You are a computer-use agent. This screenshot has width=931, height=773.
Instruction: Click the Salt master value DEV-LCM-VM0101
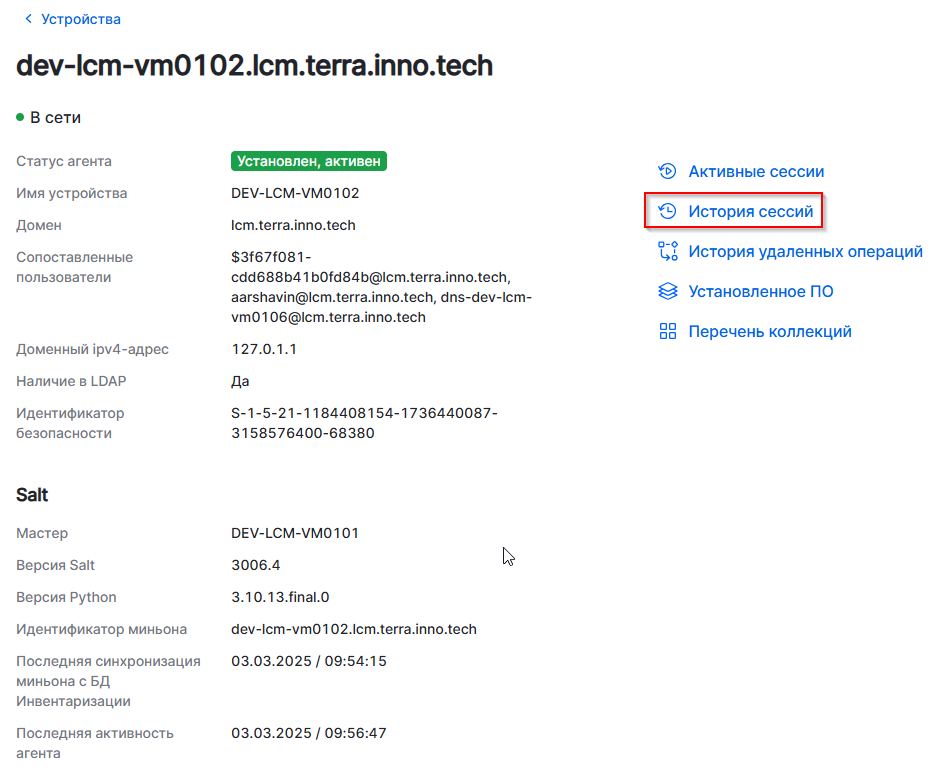point(295,533)
